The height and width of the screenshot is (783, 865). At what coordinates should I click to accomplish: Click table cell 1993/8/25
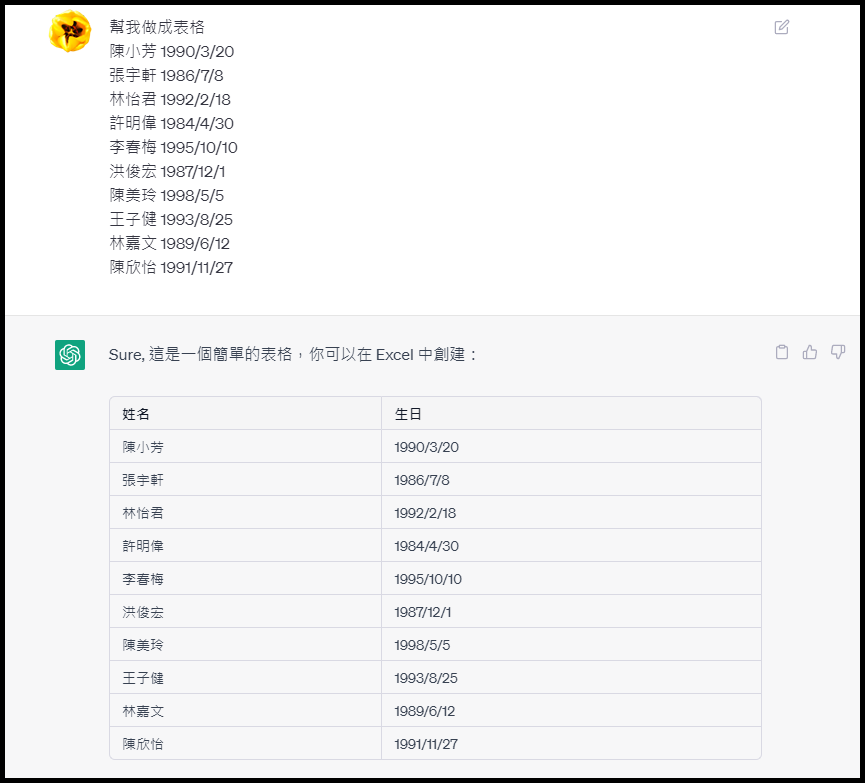(x=571, y=678)
